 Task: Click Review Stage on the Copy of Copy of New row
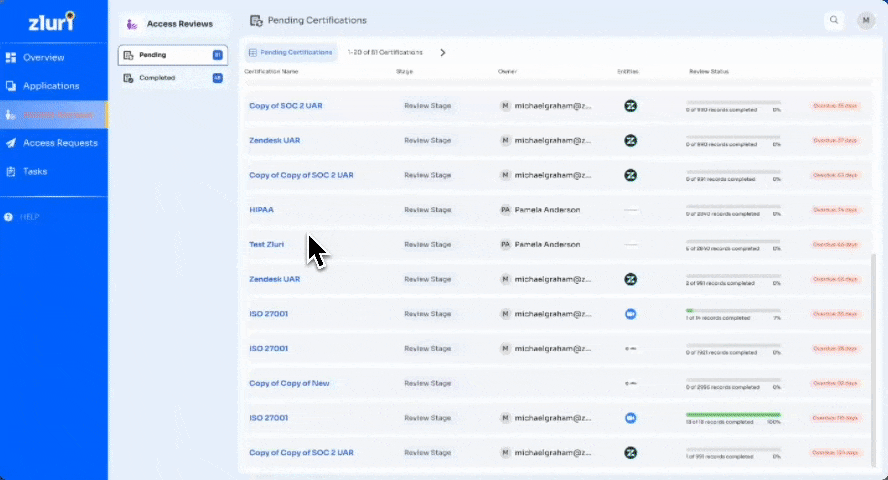(428, 383)
